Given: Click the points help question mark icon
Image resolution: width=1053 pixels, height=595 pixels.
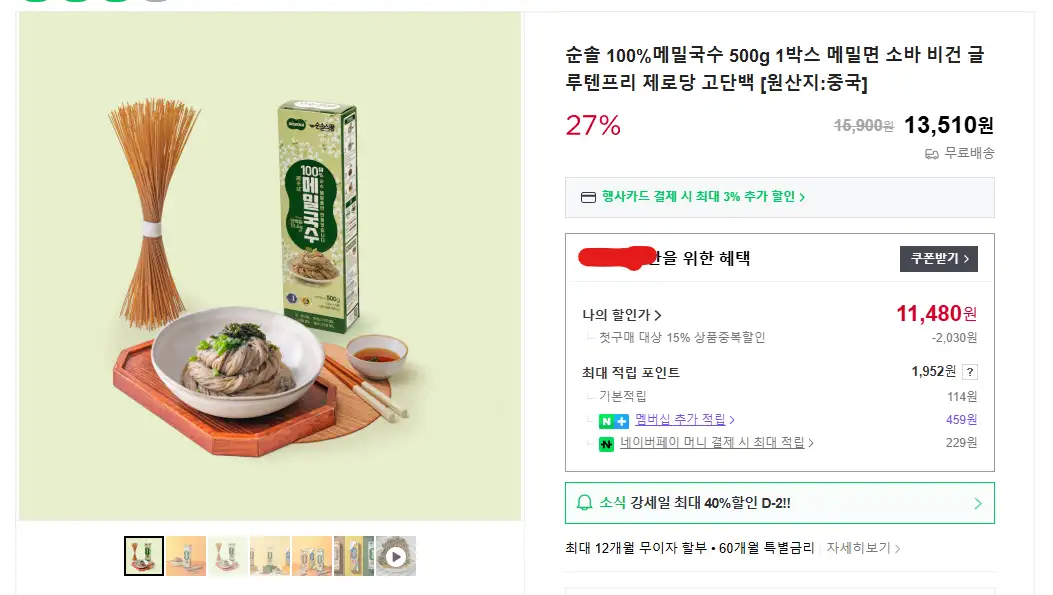Looking at the screenshot, I should click(x=970, y=372).
